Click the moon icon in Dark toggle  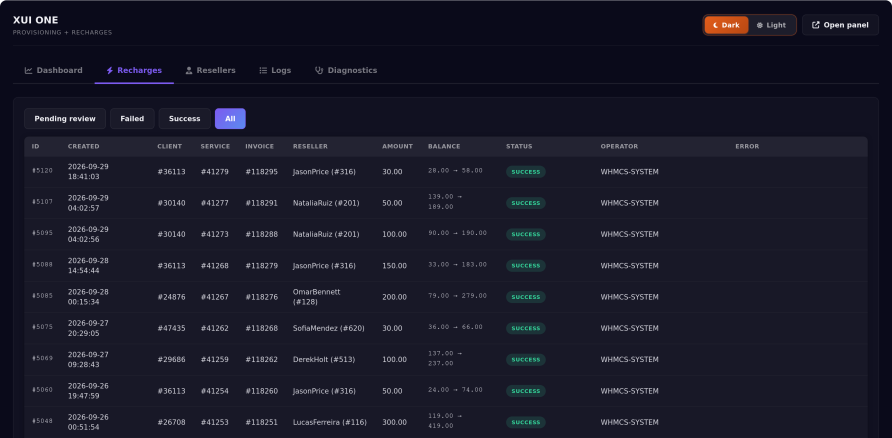pyautogui.click(x=716, y=25)
